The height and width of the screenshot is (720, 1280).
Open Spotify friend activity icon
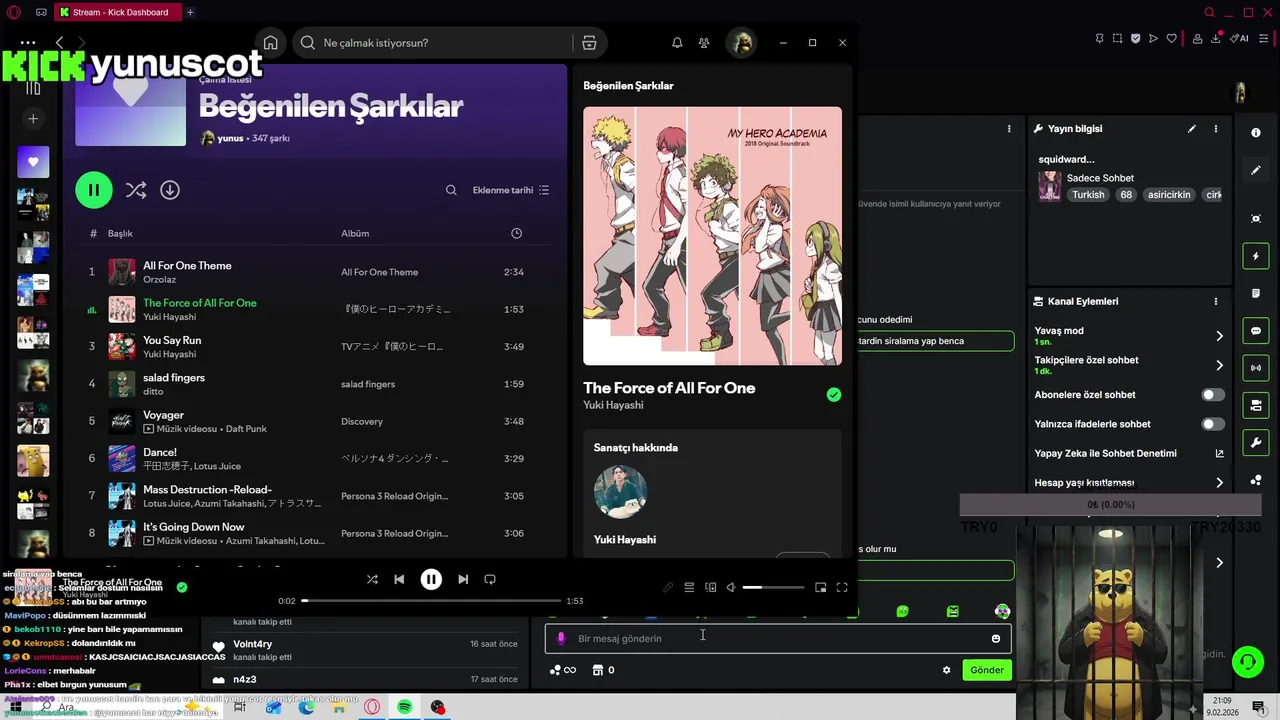coord(704,43)
